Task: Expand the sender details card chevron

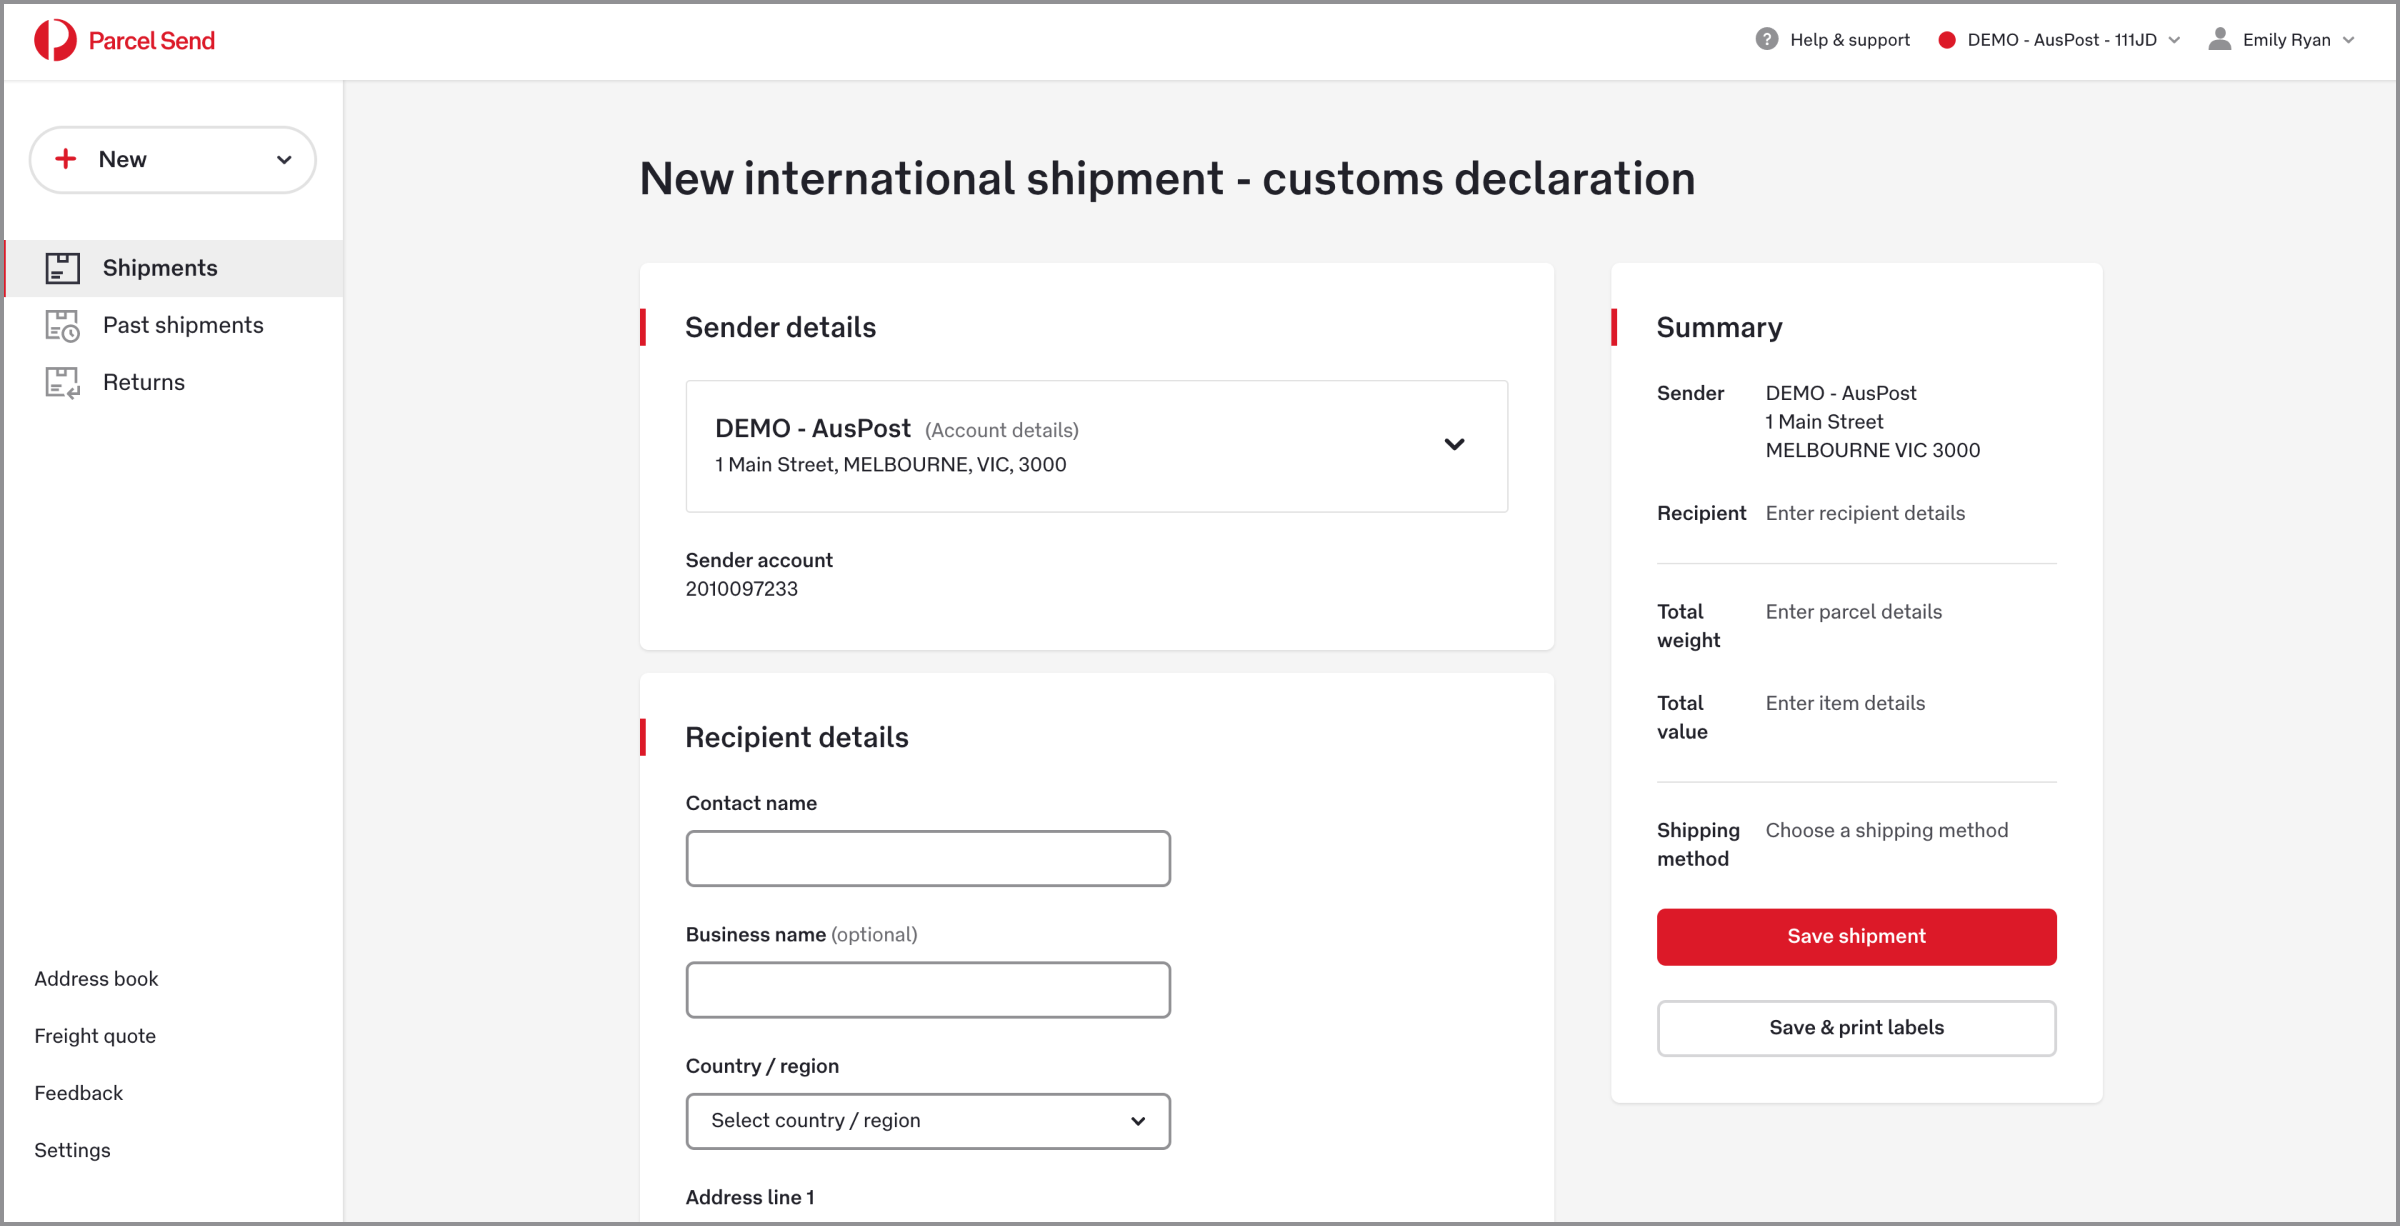Action: [1454, 444]
